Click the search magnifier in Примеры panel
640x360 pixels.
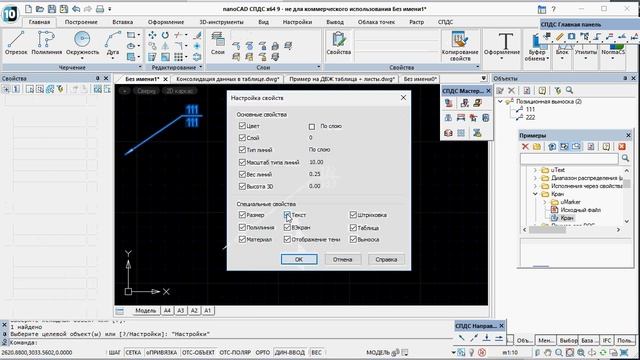pyautogui.click(x=625, y=158)
